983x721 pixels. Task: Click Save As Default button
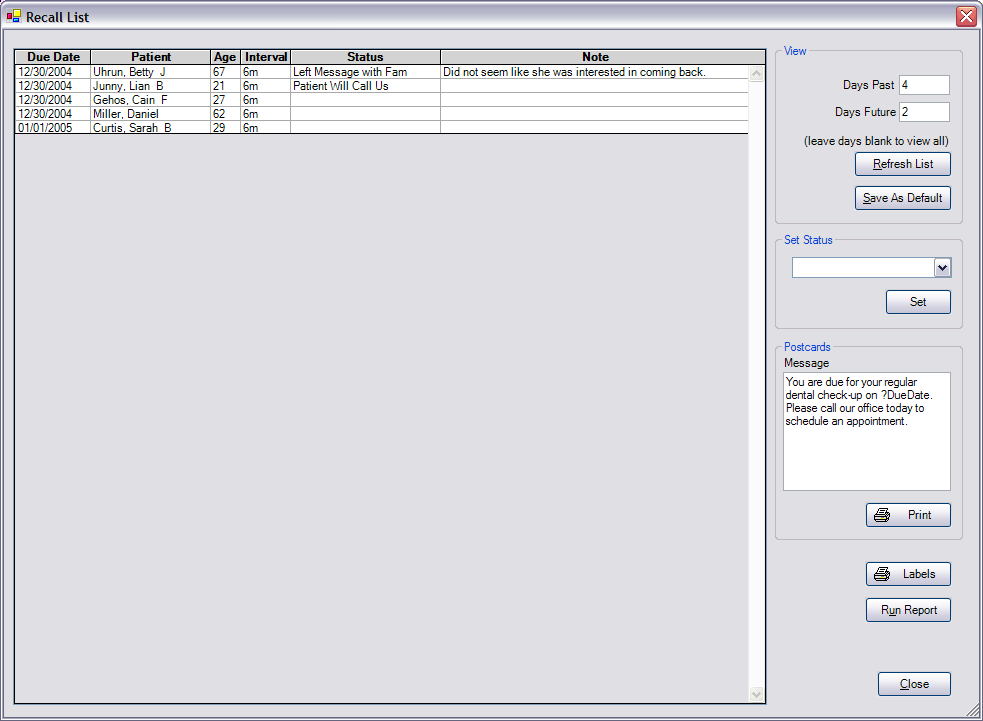pyautogui.click(x=902, y=198)
